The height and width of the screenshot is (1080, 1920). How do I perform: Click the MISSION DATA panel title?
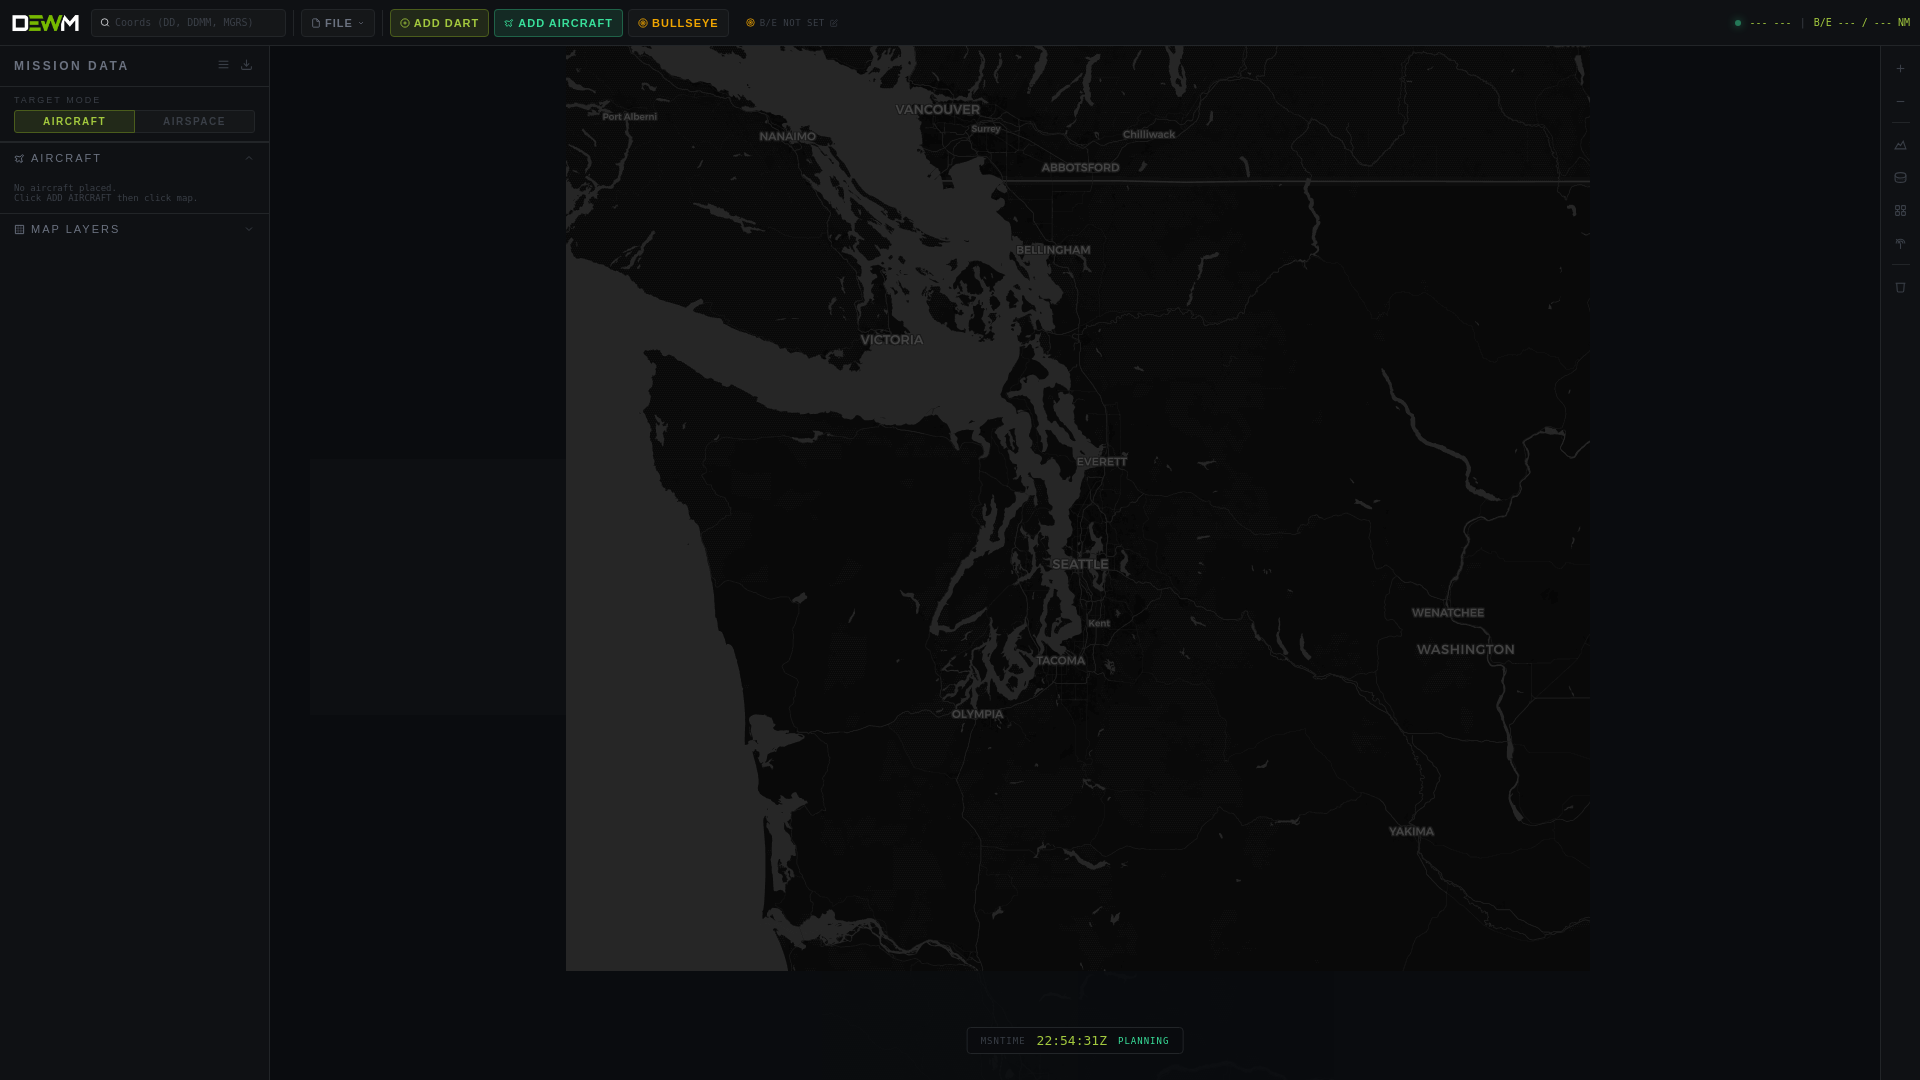tap(71, 66)
